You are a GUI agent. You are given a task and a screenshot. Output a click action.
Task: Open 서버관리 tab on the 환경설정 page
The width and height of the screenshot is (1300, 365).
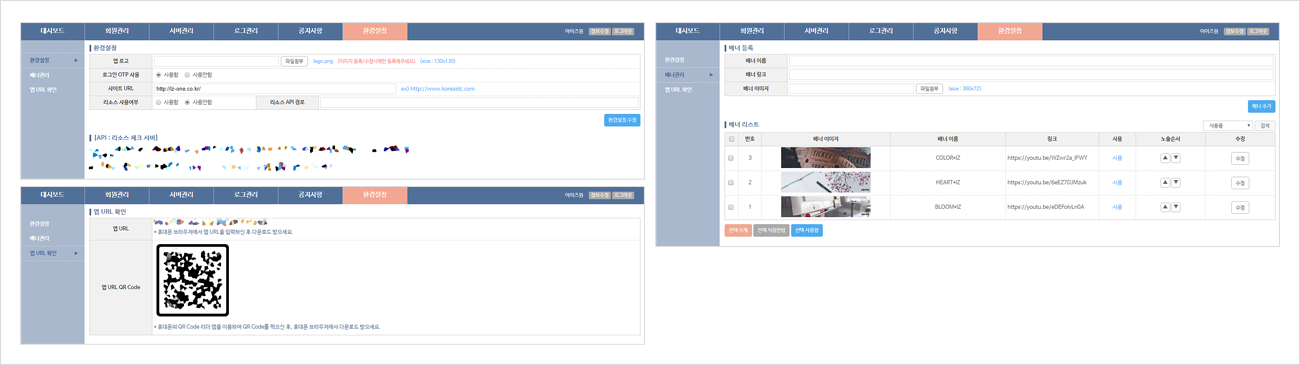coord(181,31)
